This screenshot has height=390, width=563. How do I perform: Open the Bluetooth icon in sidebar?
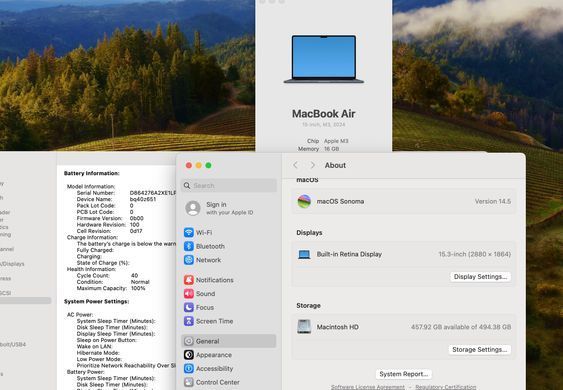pos(189,246)
